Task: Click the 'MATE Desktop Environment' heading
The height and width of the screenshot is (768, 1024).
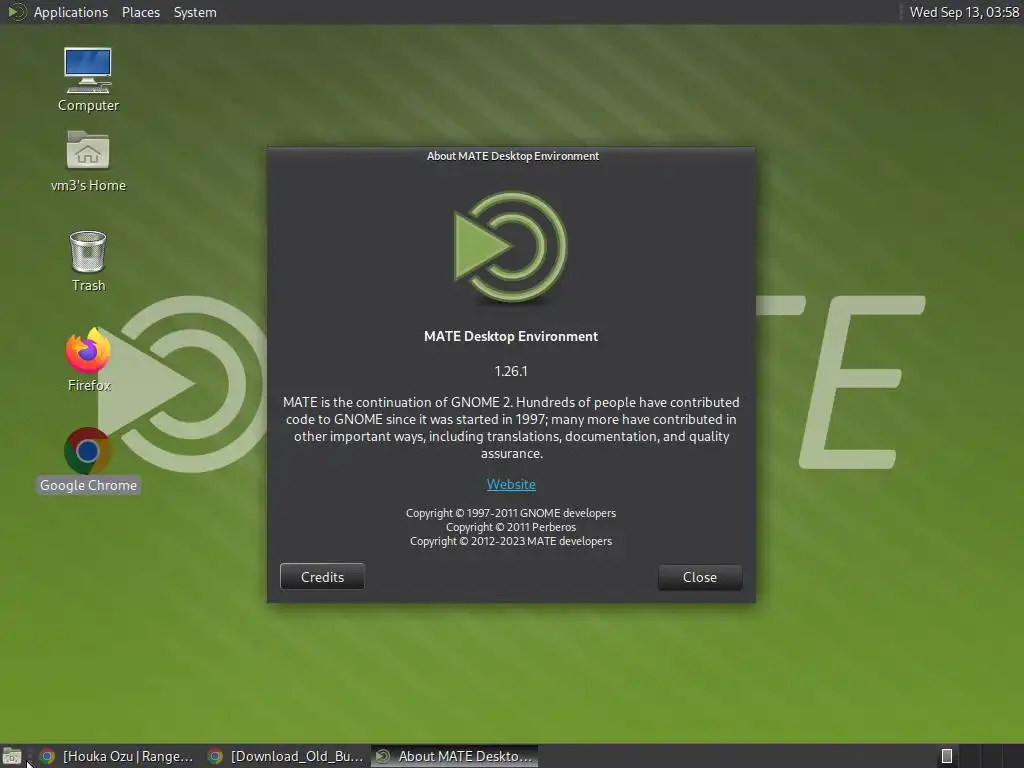Action: (511, 336)
